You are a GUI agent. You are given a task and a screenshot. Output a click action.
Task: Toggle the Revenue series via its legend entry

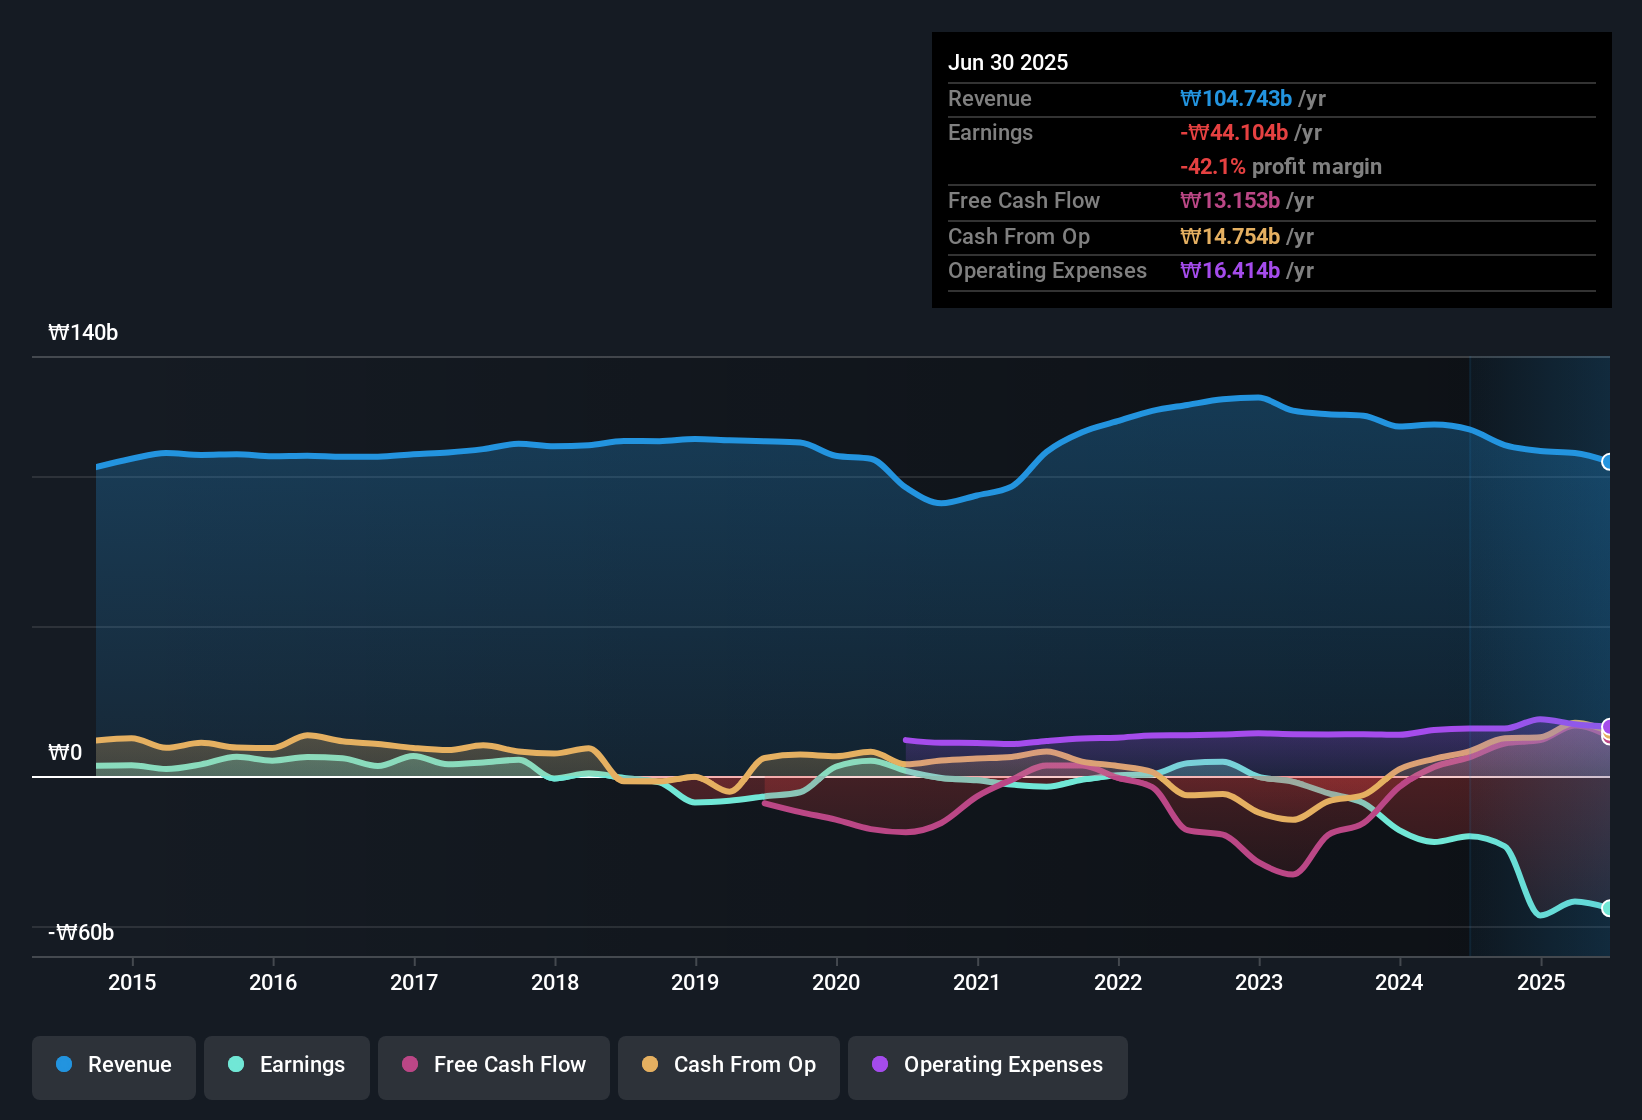point(113,1065)
